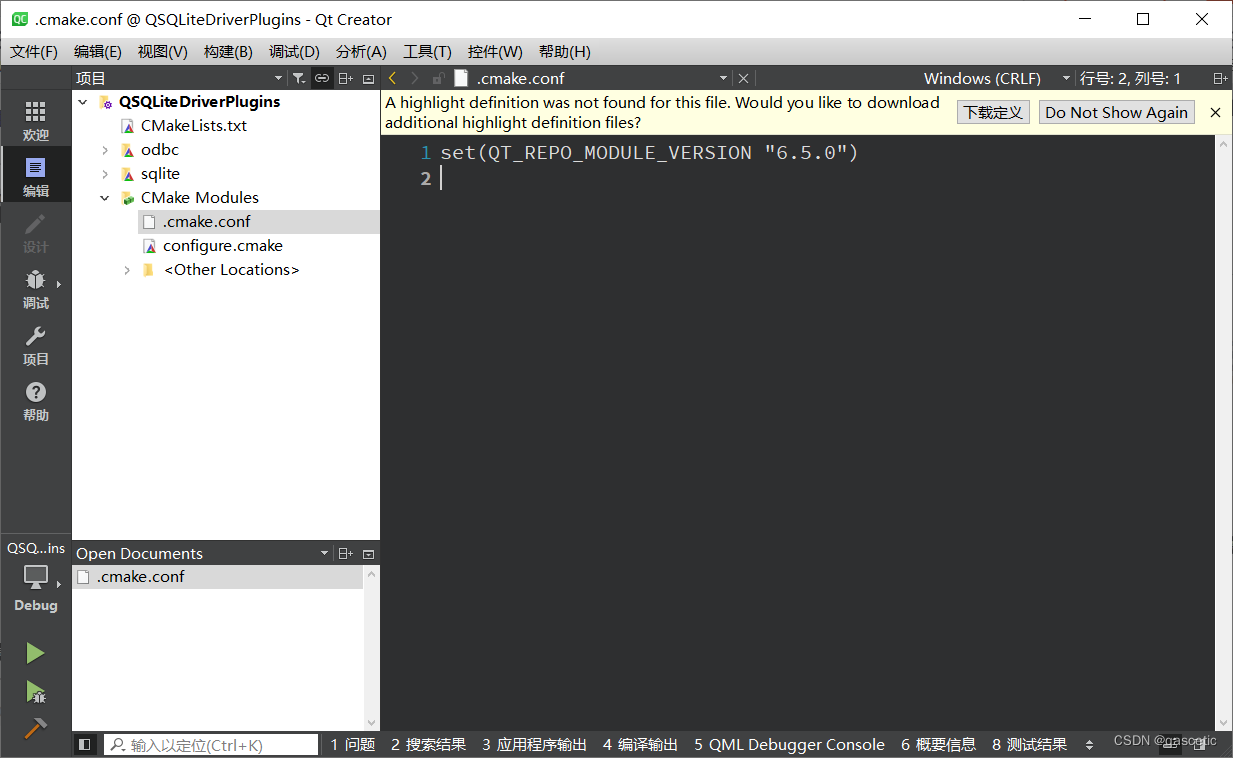Image resolution: width=1233 pixels, height=758 pixels.
Task: Select CMakeLists.txt in project tree
Action: pyautogui.click(x=194, y=126)
